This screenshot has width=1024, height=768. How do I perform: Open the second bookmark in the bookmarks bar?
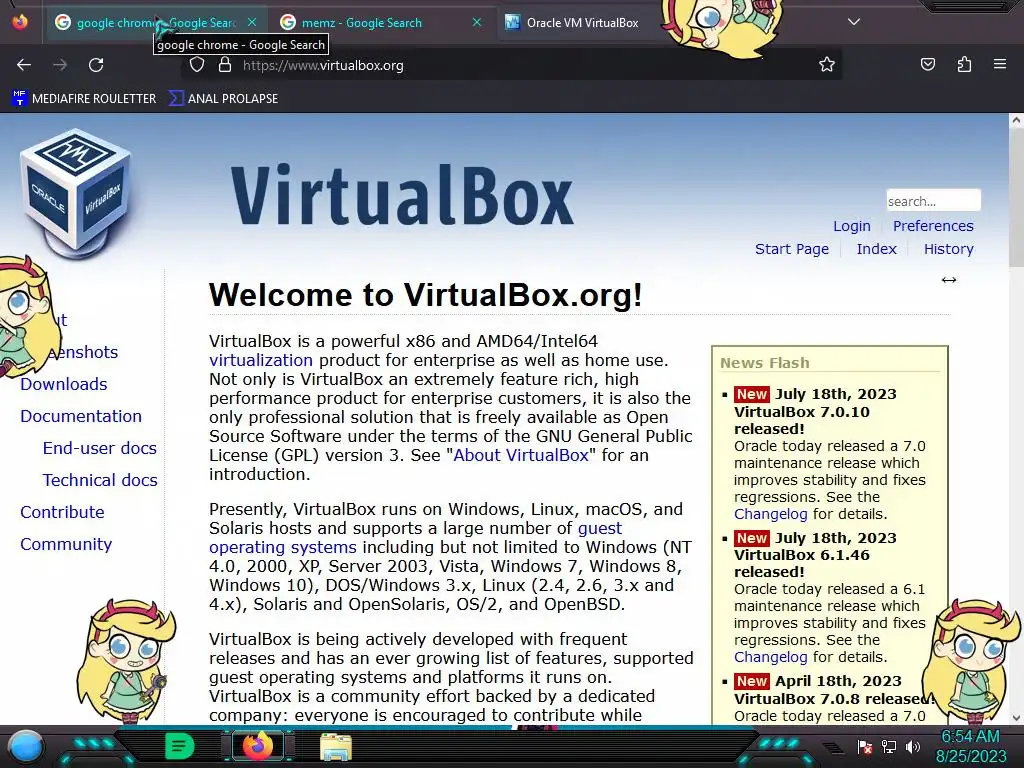click(223, 99)
